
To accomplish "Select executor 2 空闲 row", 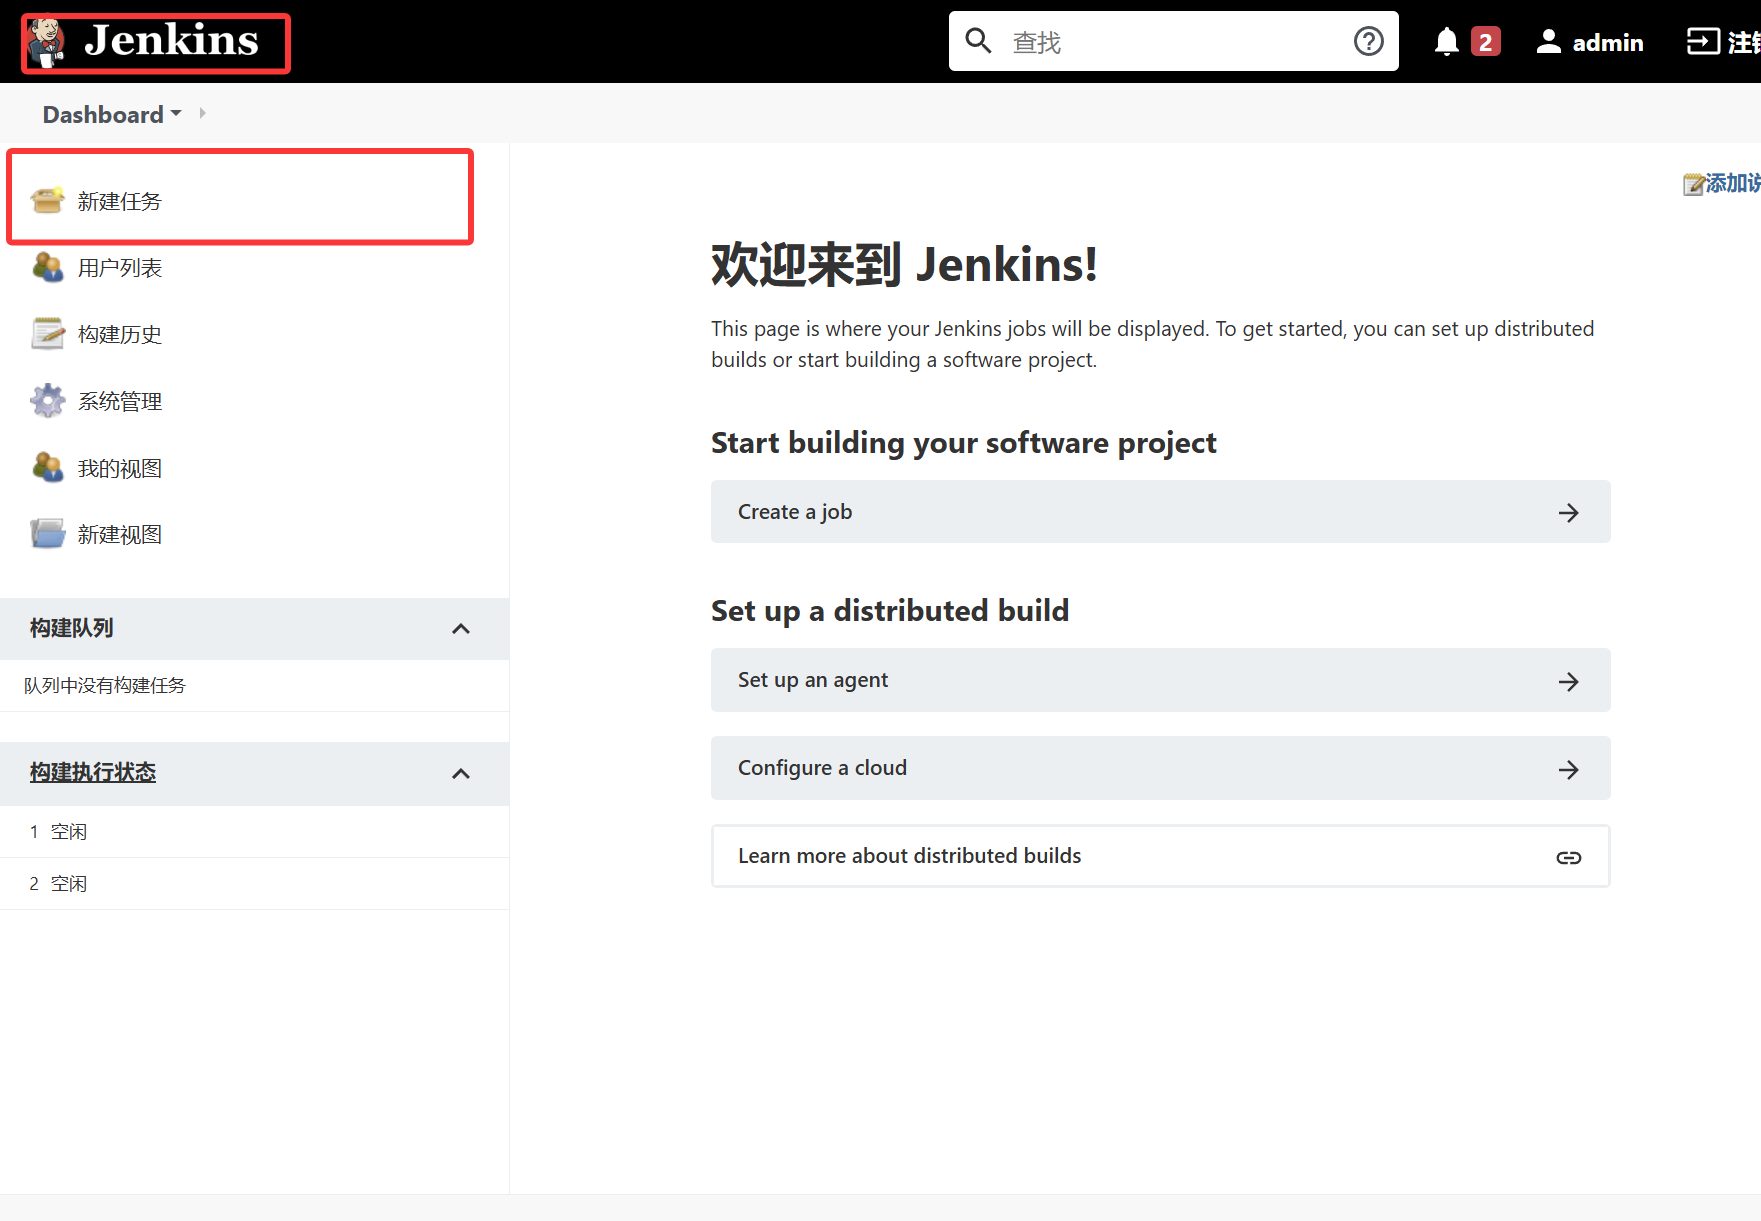I will 255,884.
